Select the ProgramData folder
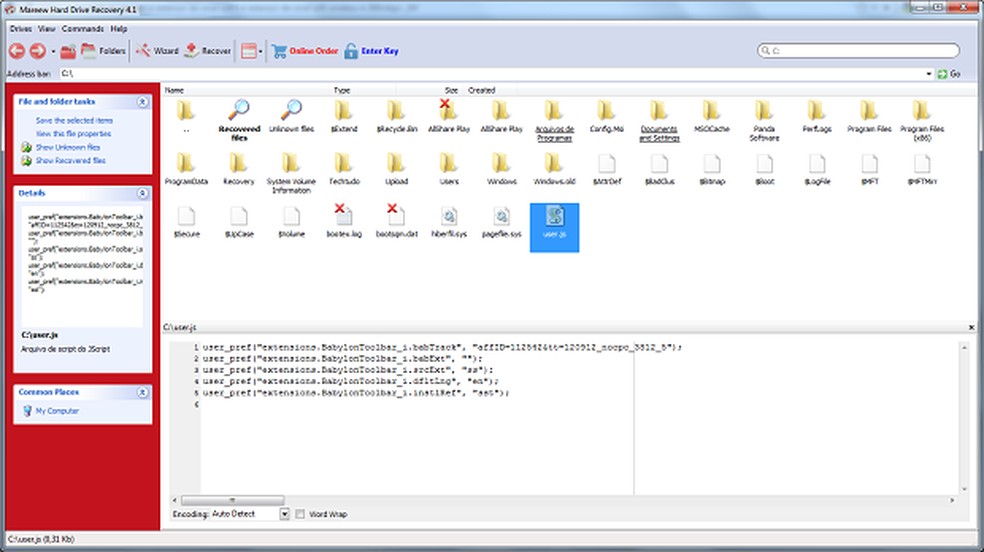This screenshot has height=552, width=984. coord(186,169)
